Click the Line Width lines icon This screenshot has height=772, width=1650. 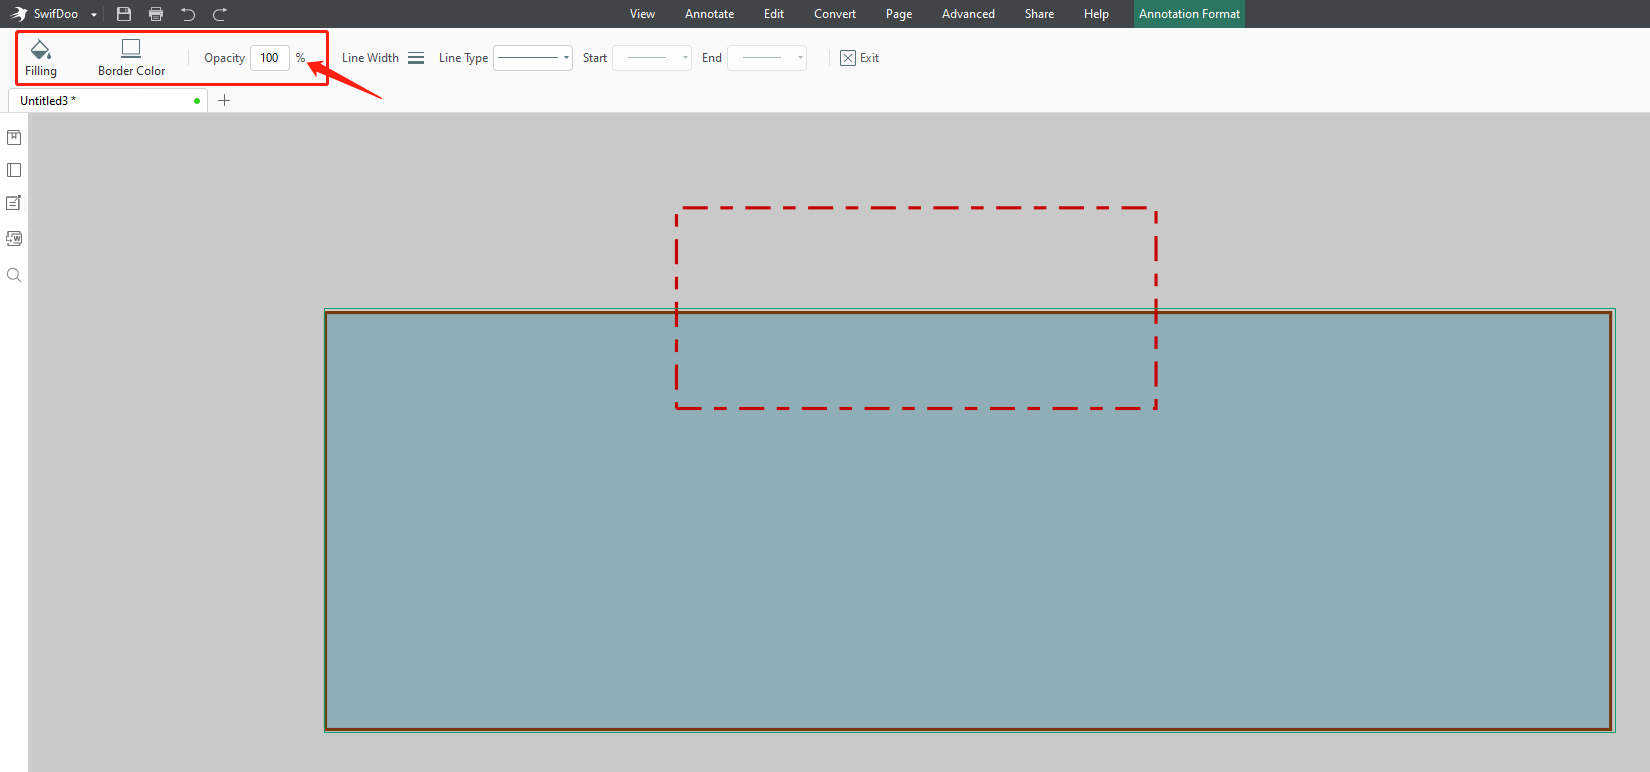pyautogui.click(x=416, y=58)
